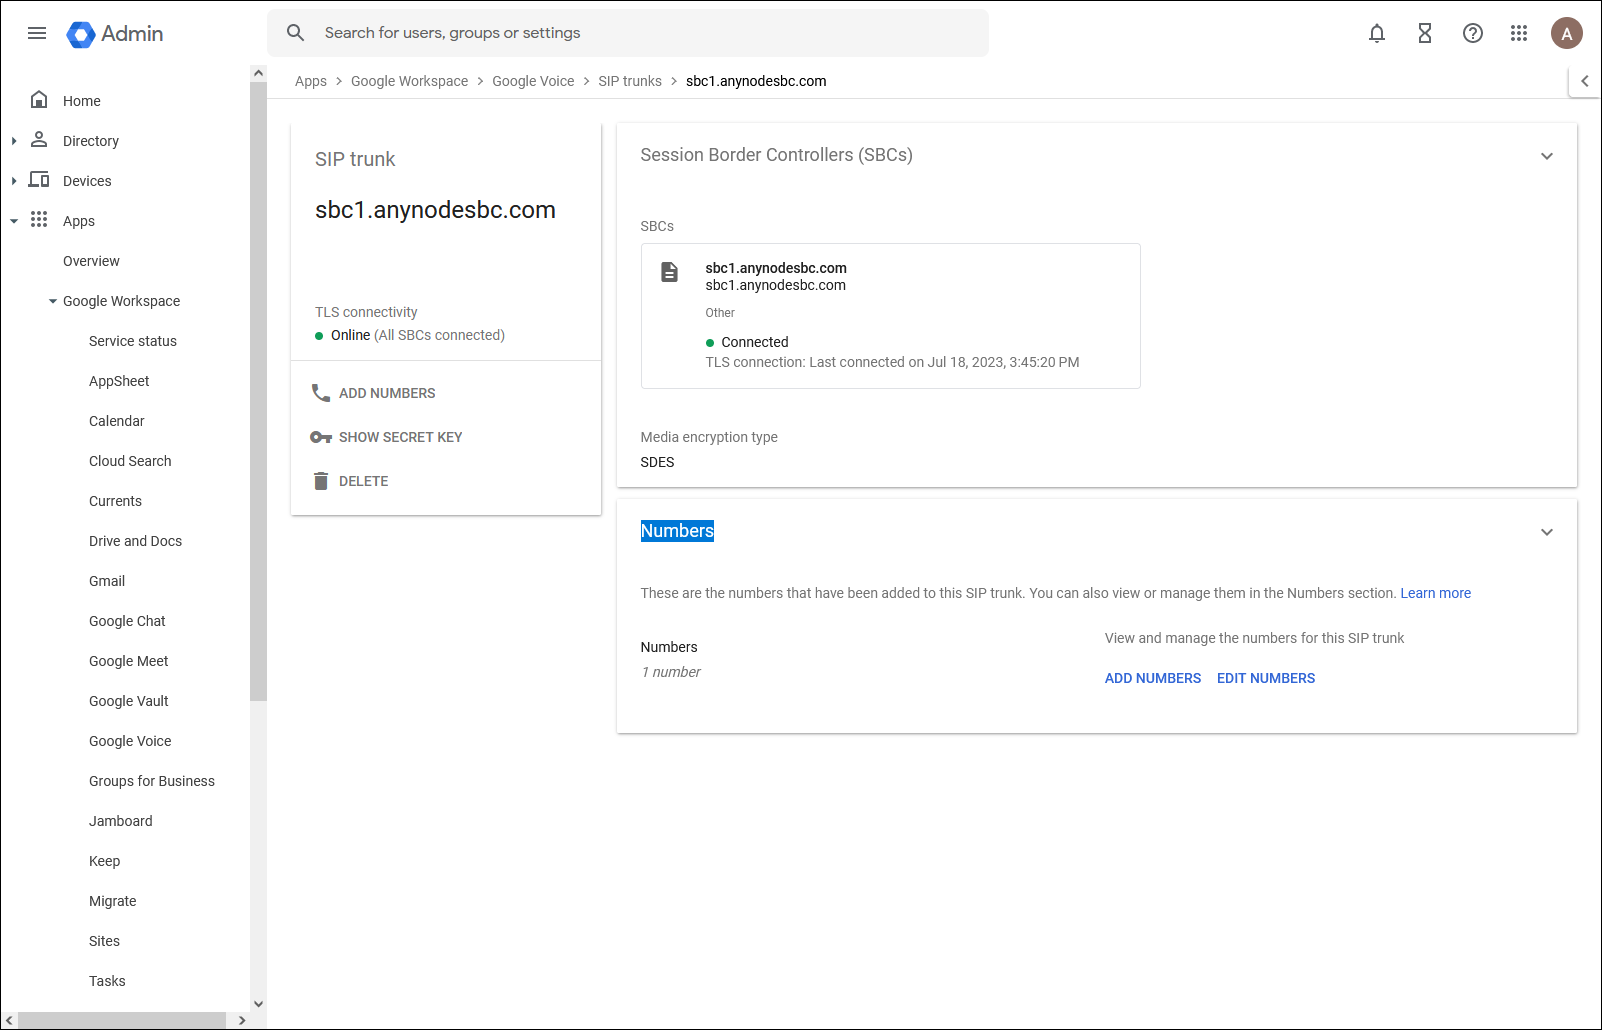Click ADD NUMBERS in Numbers section
The height and width of the screenshot is (1030, 1602).
[x=1153, y=678]
